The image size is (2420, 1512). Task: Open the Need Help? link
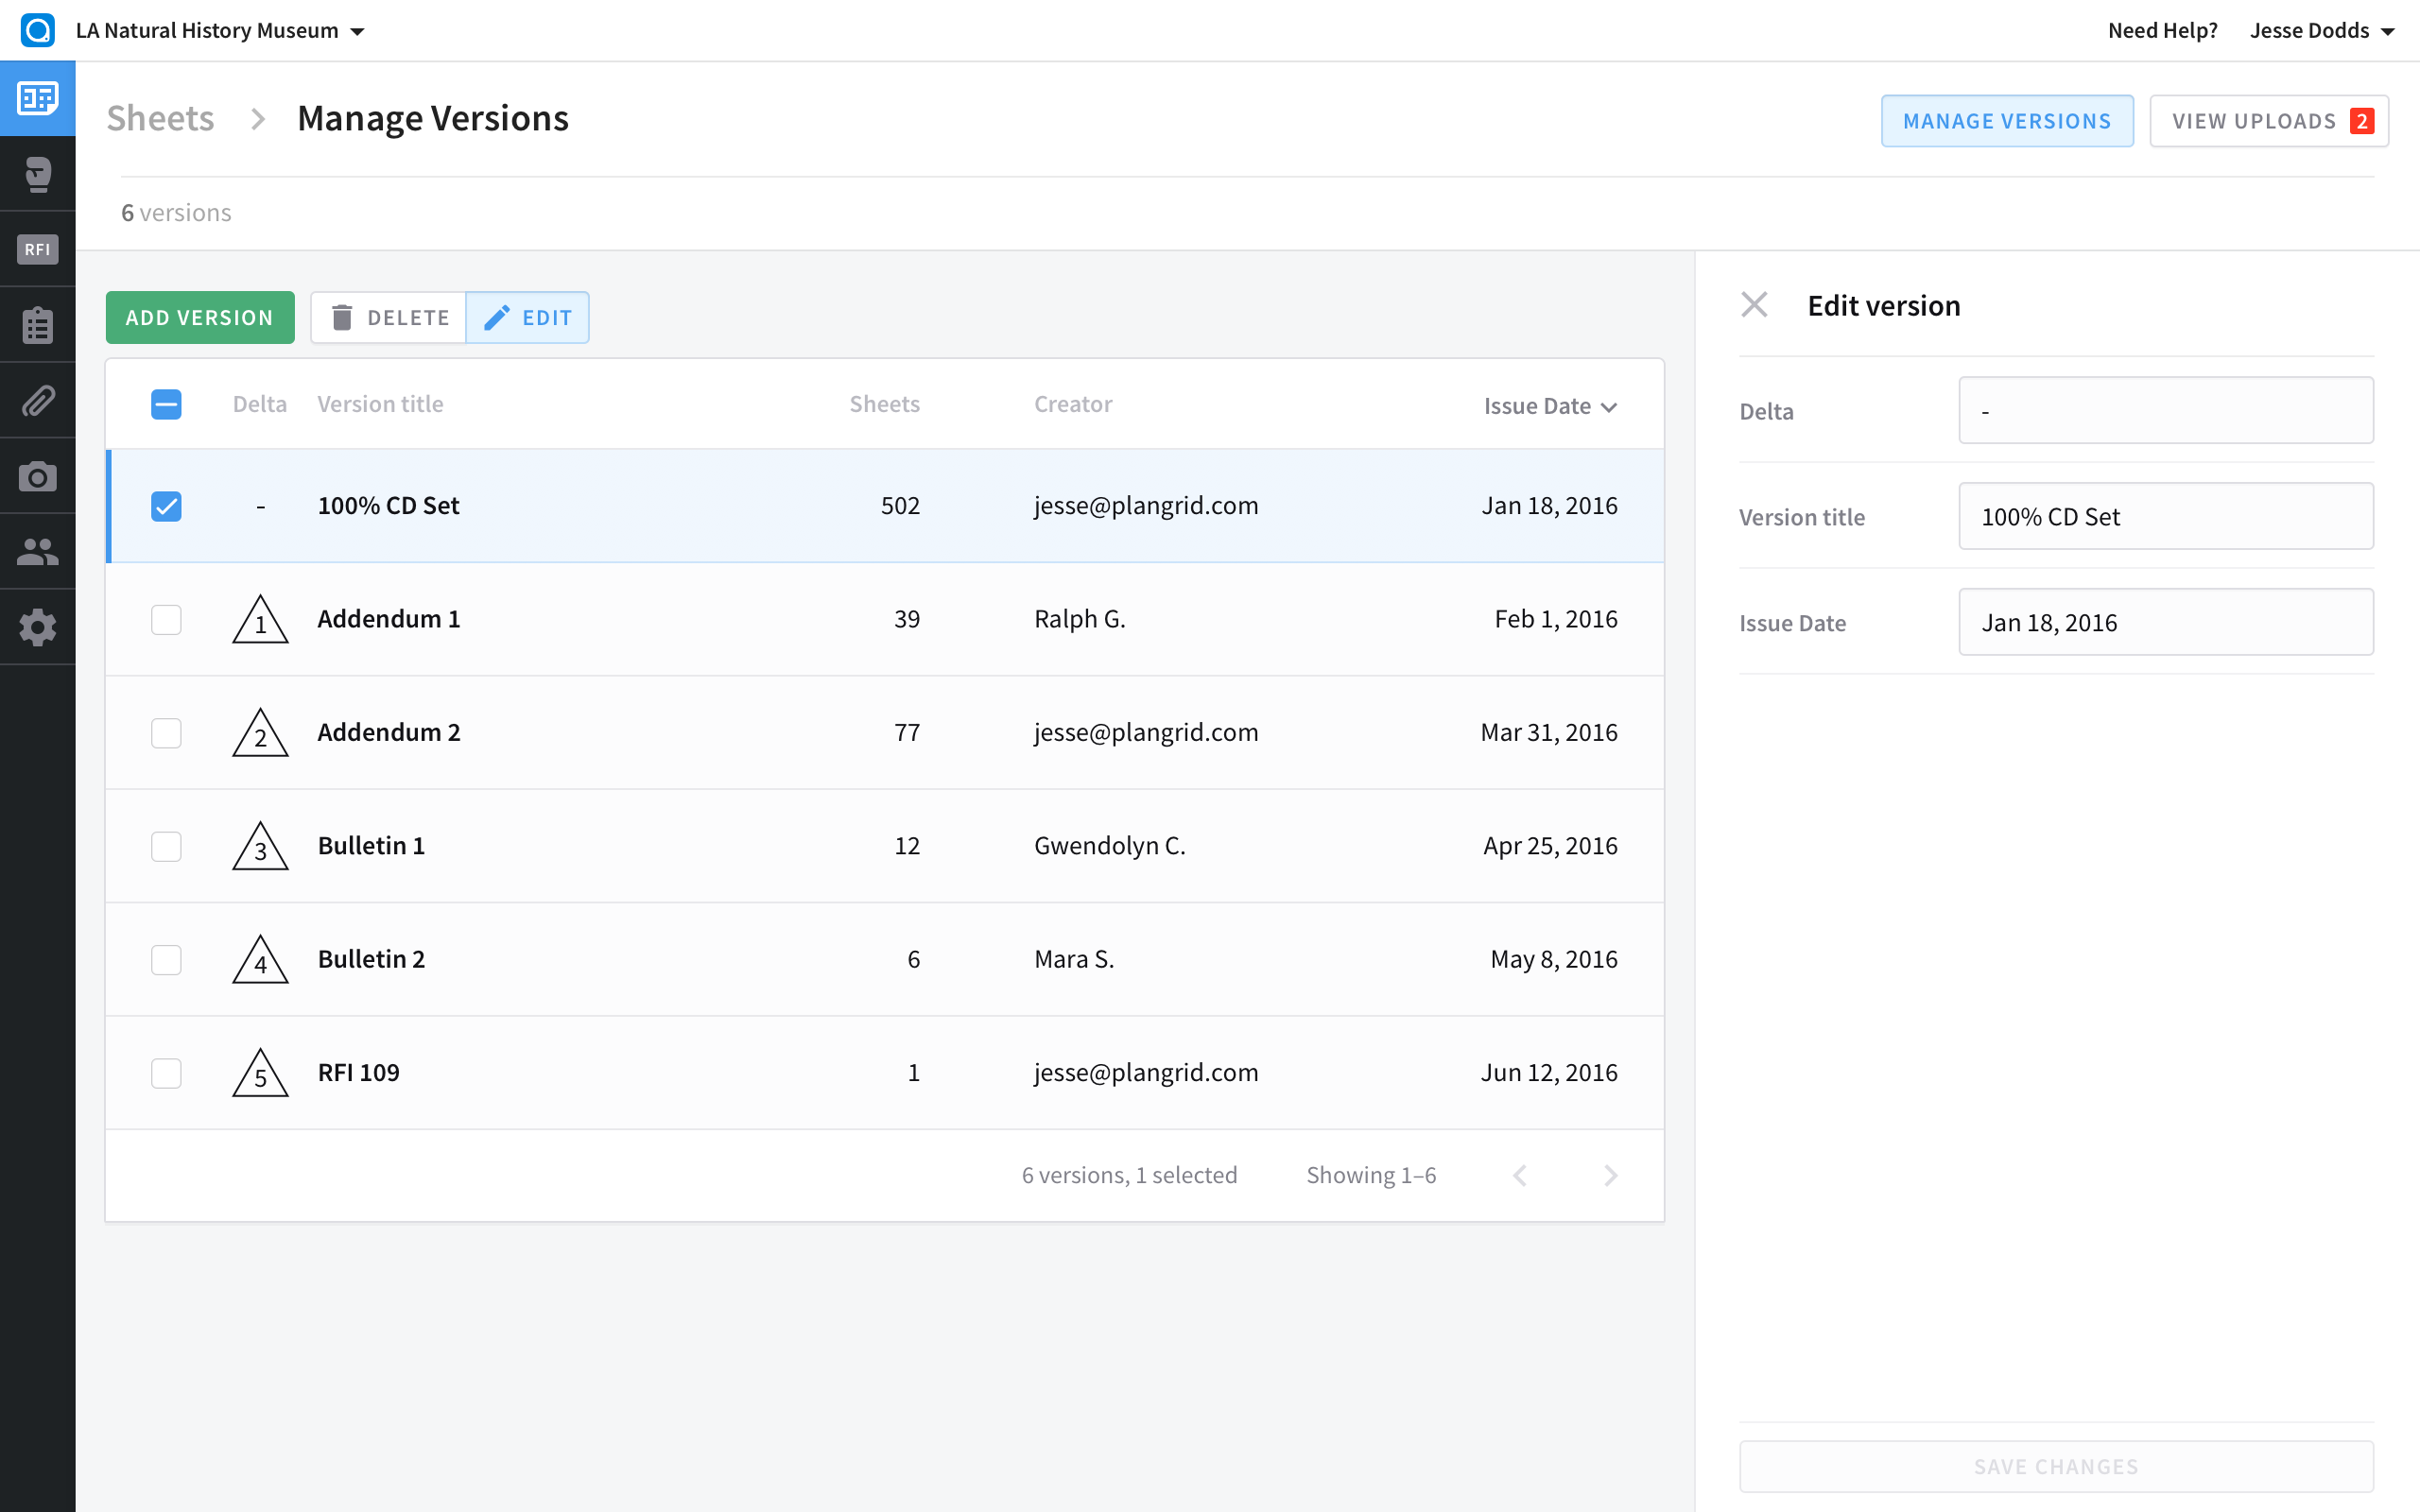pyautogui.click(x=2162, y=30)
